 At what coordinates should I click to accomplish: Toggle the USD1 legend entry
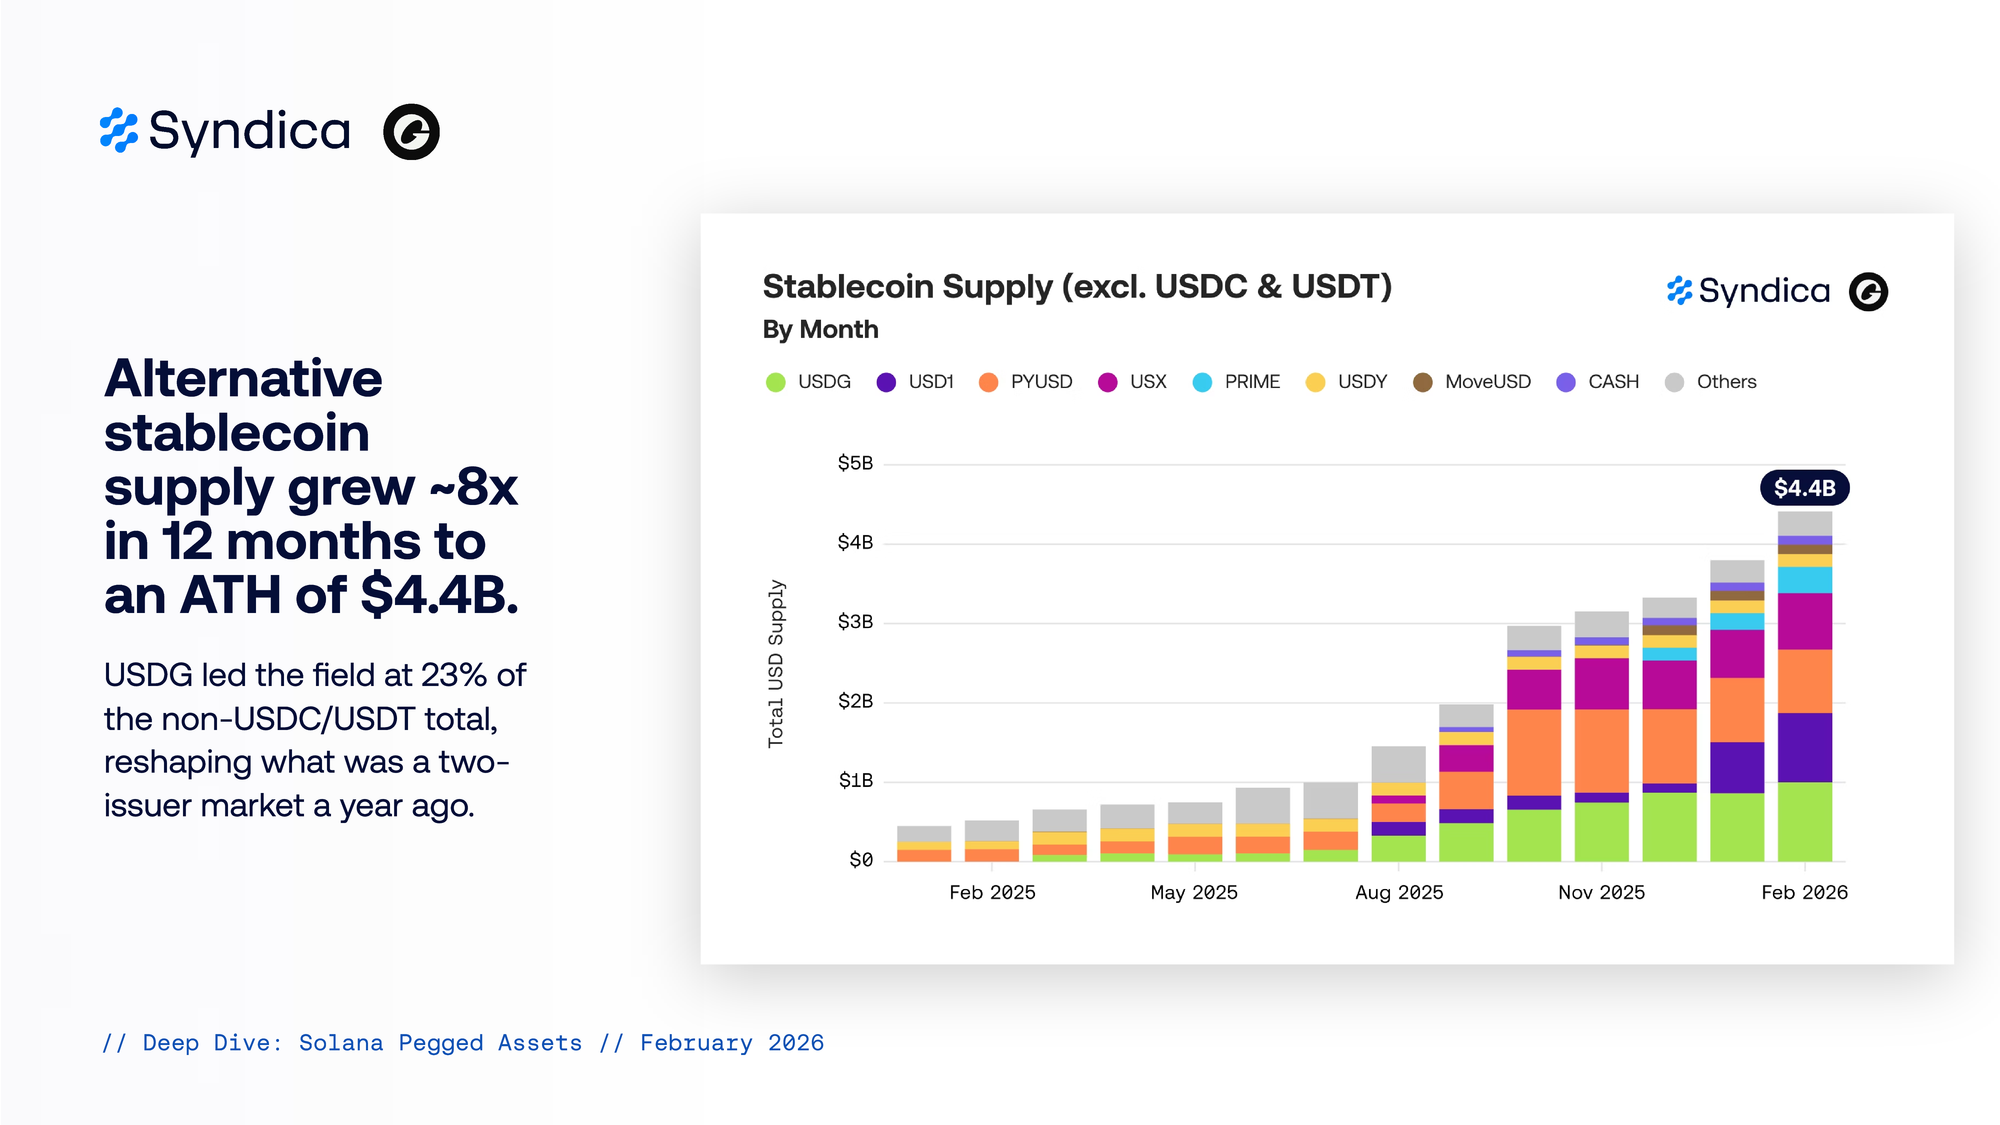915,382
